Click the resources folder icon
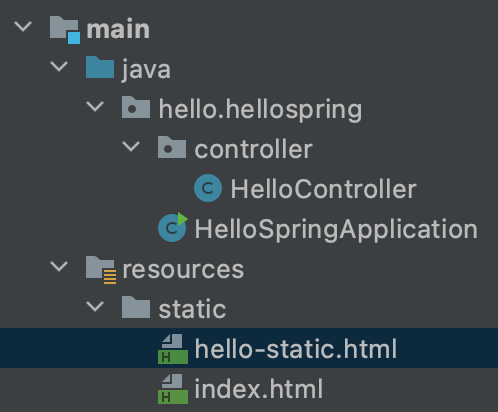The height and width of the screenshot is (412, 498). tap(101, 270)
